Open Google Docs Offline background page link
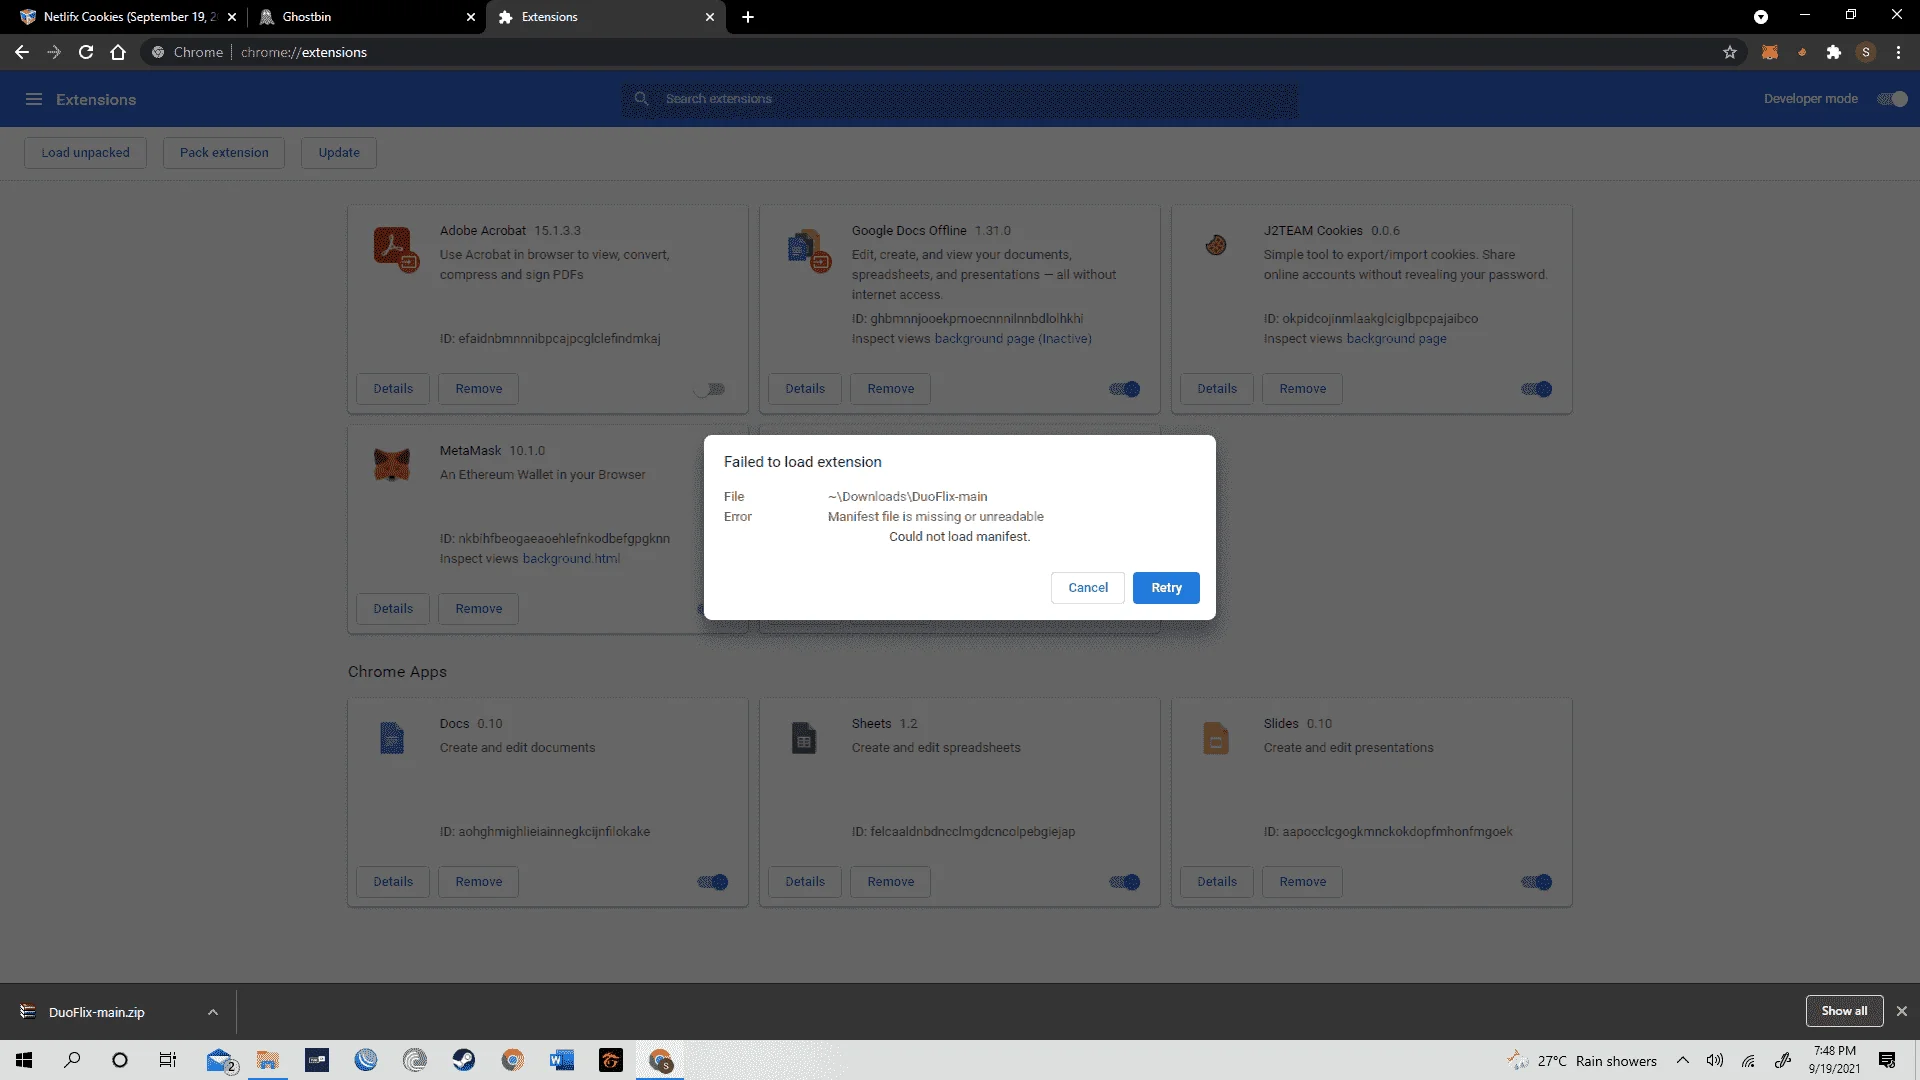 1013,339
